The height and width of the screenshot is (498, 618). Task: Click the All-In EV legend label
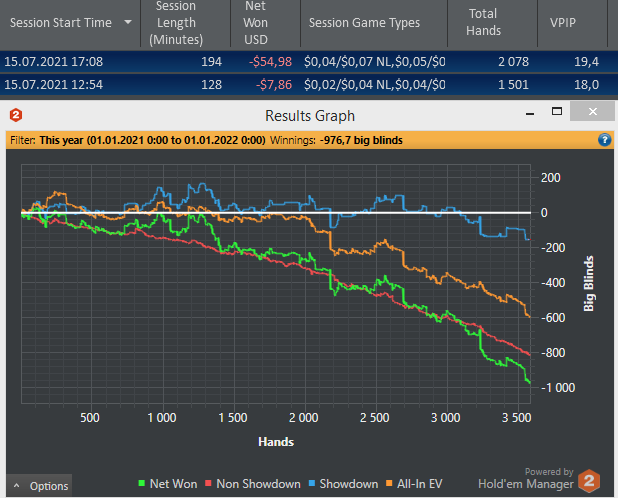point(419,484)
